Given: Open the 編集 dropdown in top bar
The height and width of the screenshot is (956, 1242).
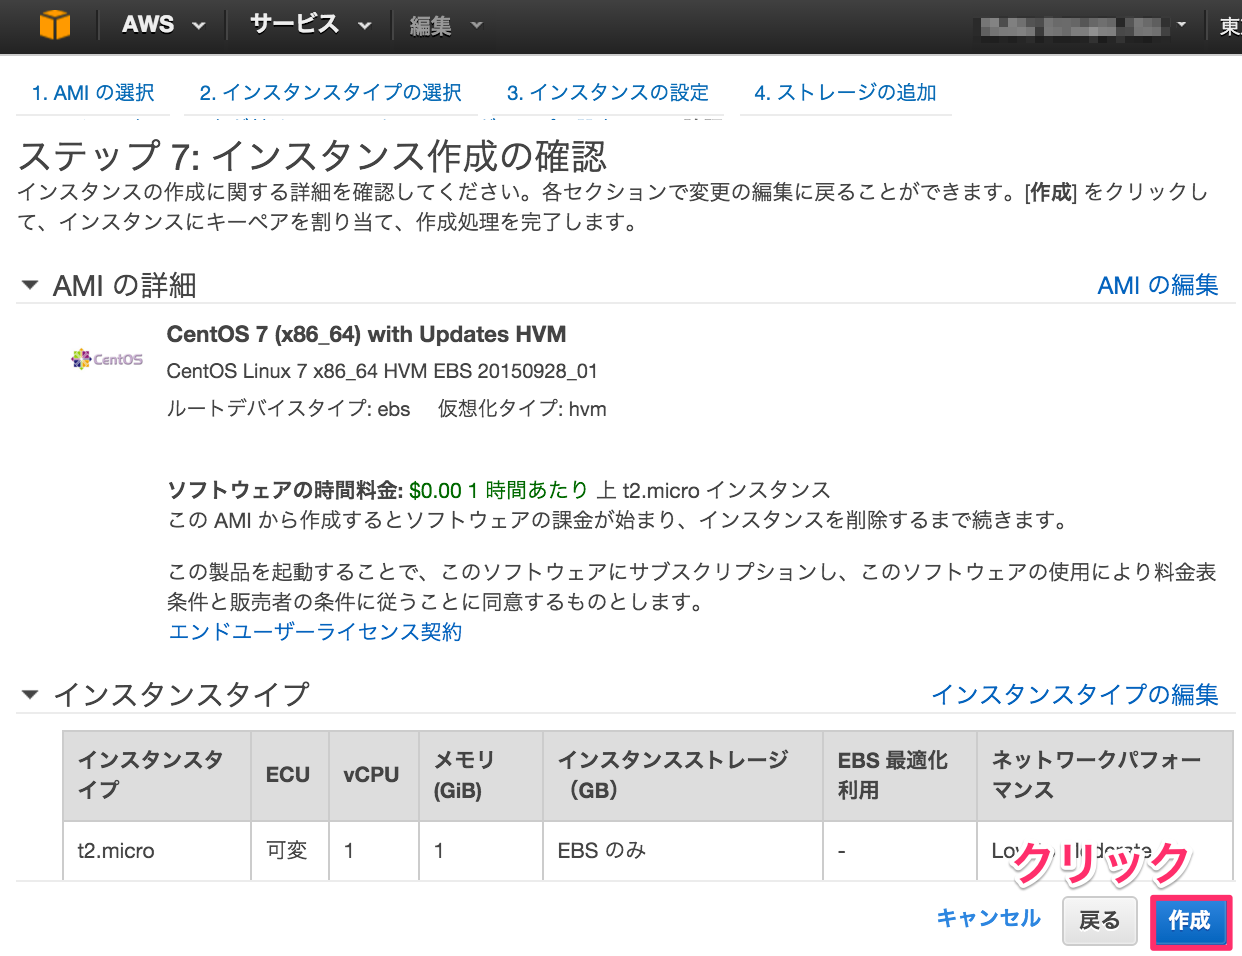Looking at the screenshot, I should [446, 26].
